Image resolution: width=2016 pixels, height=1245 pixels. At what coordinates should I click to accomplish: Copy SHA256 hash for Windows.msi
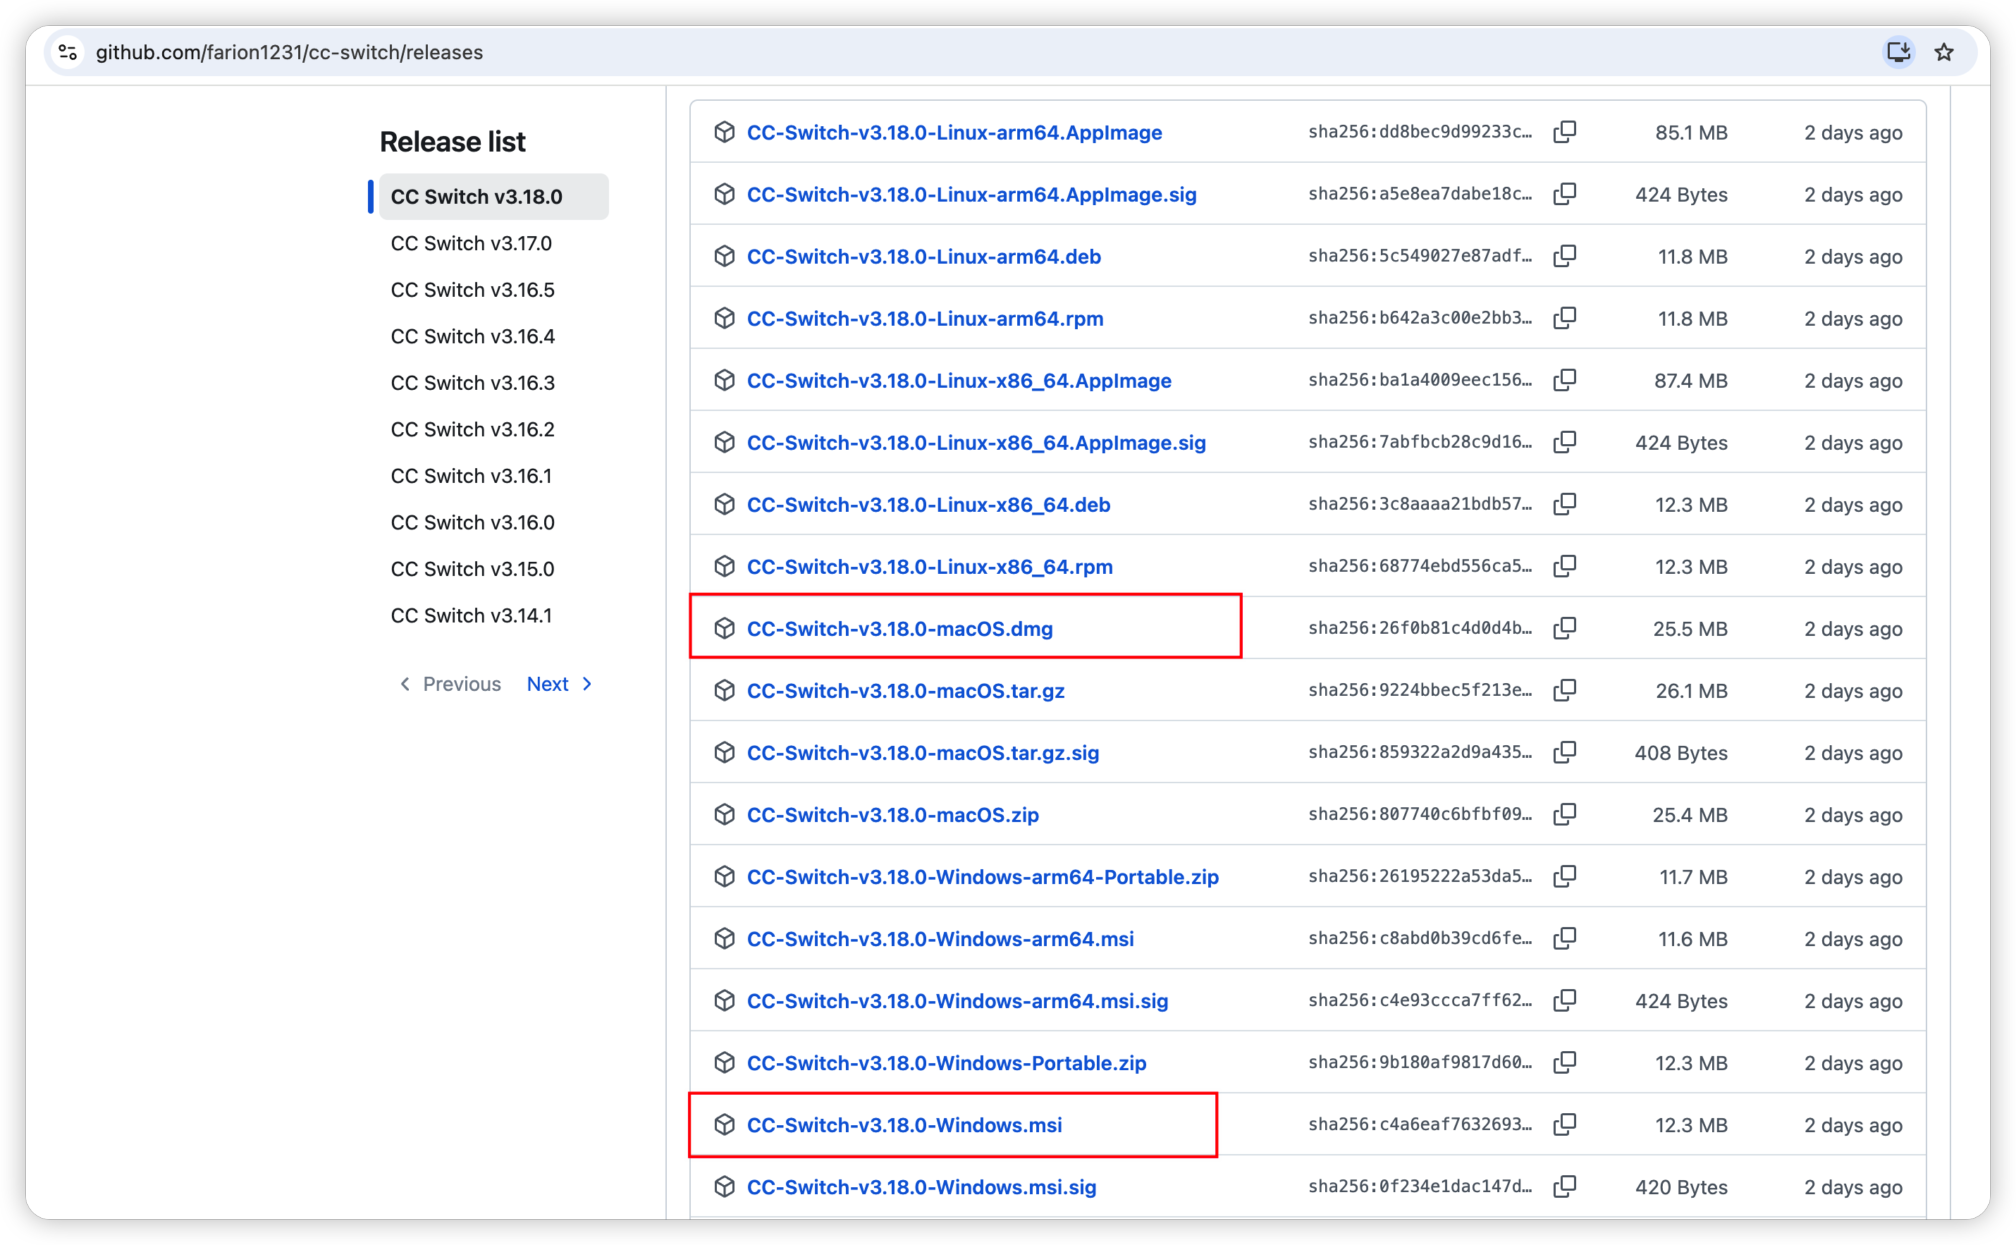[1565, 1124]
